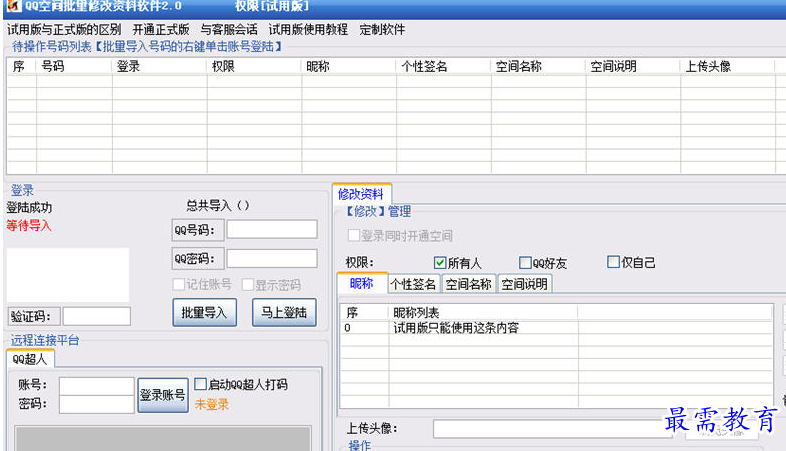Screen dimensions: 786x451
Task: Select the 修改资料 tab
Action: point(361,193)
